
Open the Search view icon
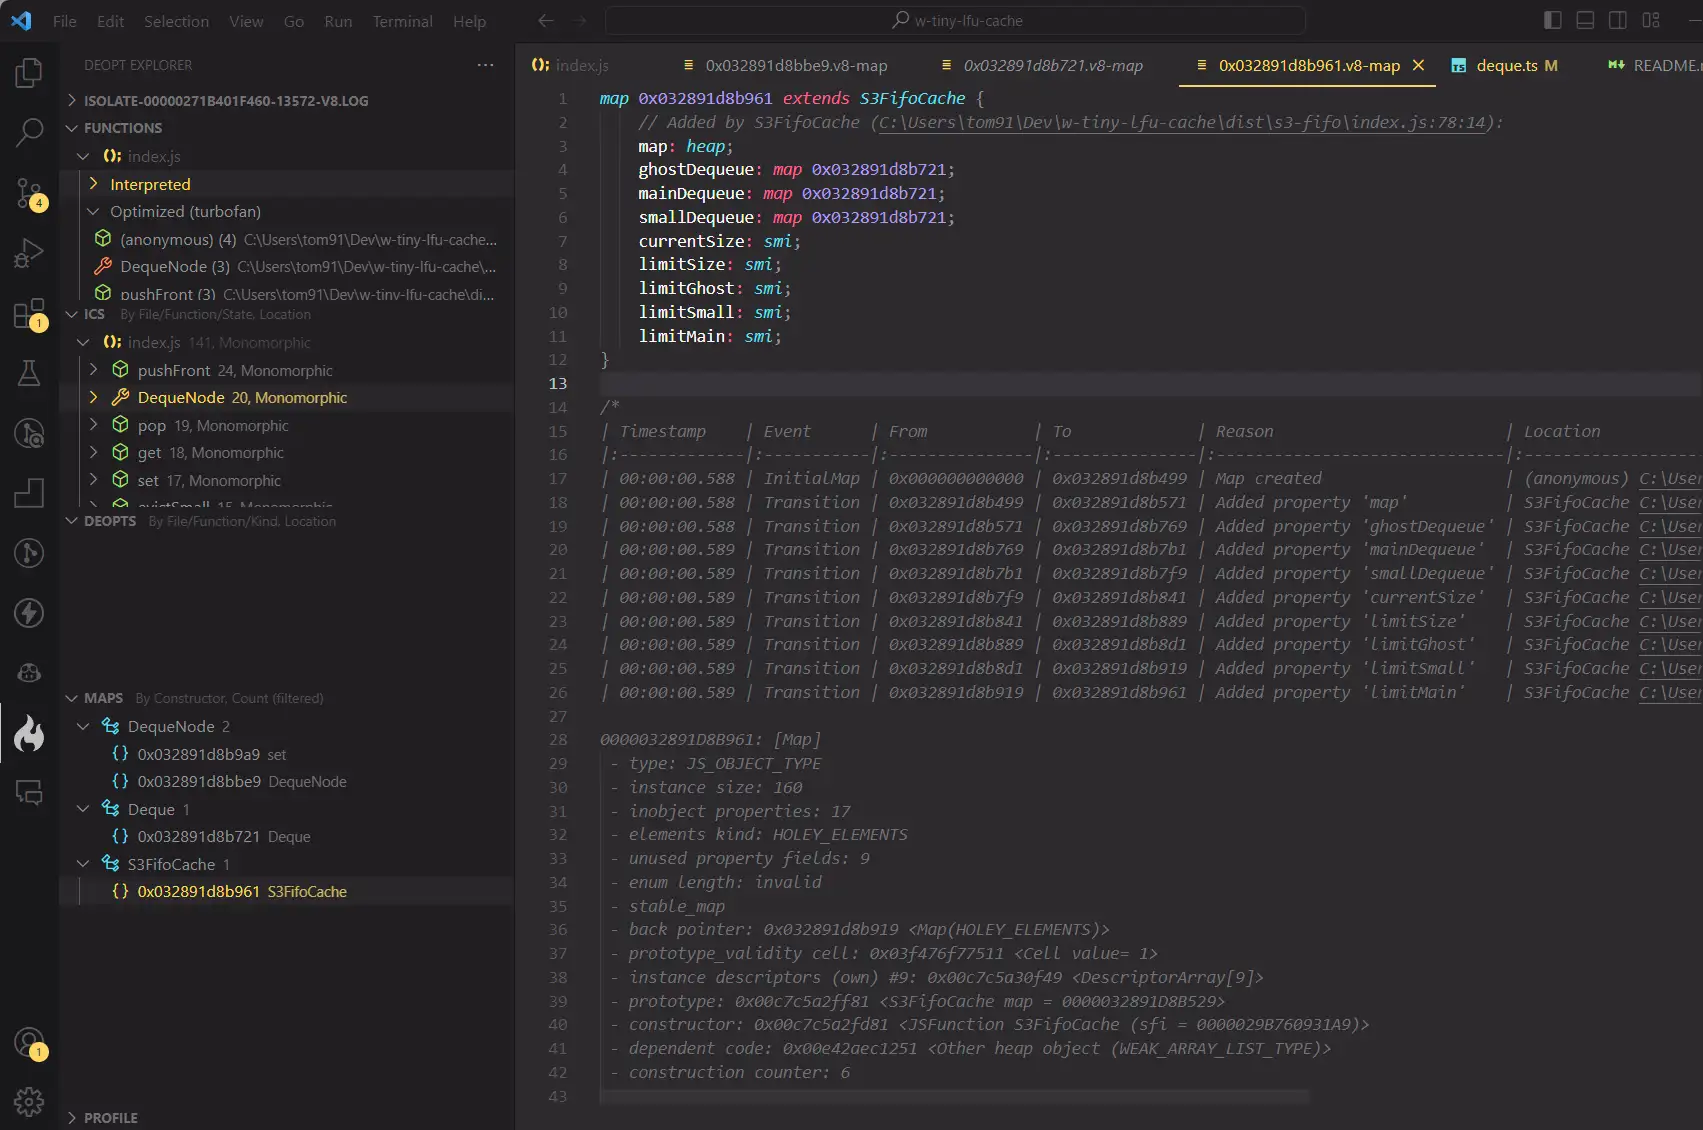tap(29, 132)
